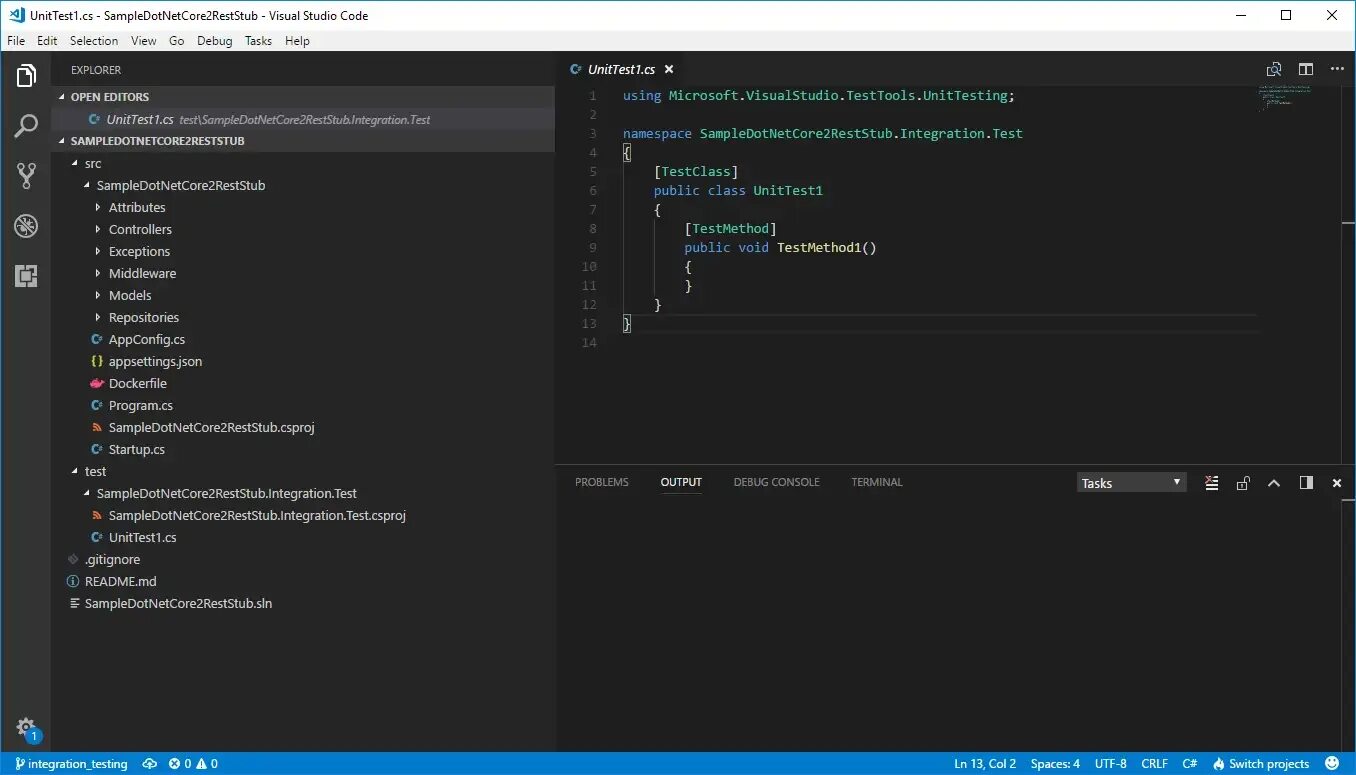Move the panel to the right side
Image resolution: width=1356 pixels, height=775 pixels.
click(x=1306, y=483)
